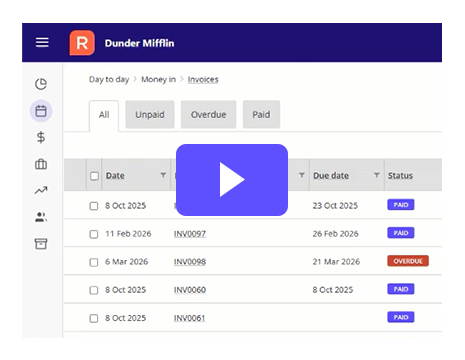Open invoice INV0097
Viewport: 465px width, 360px height.
190,234
